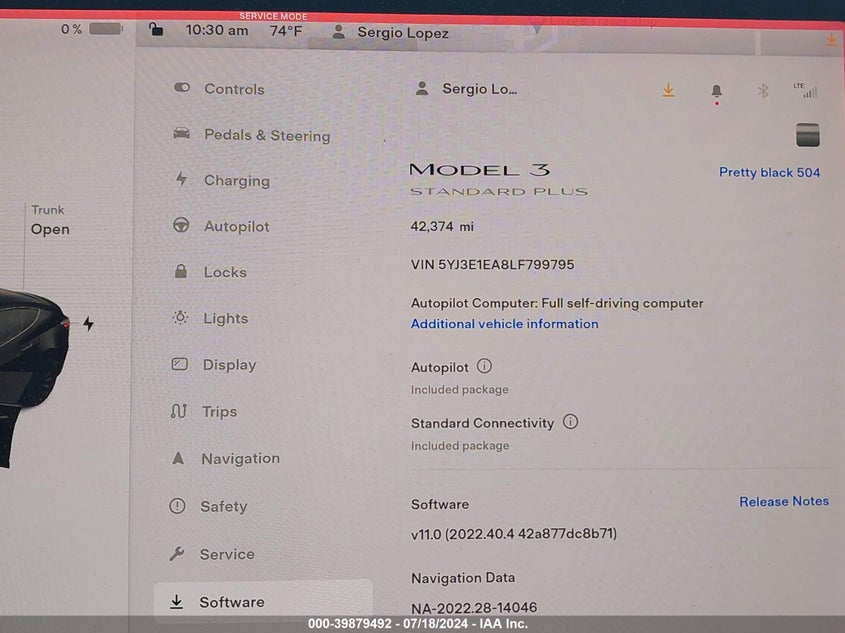Viewport: 845px width, 633px height.
Task: Tap the unlocked padlock in status bar
Action: 156,29
